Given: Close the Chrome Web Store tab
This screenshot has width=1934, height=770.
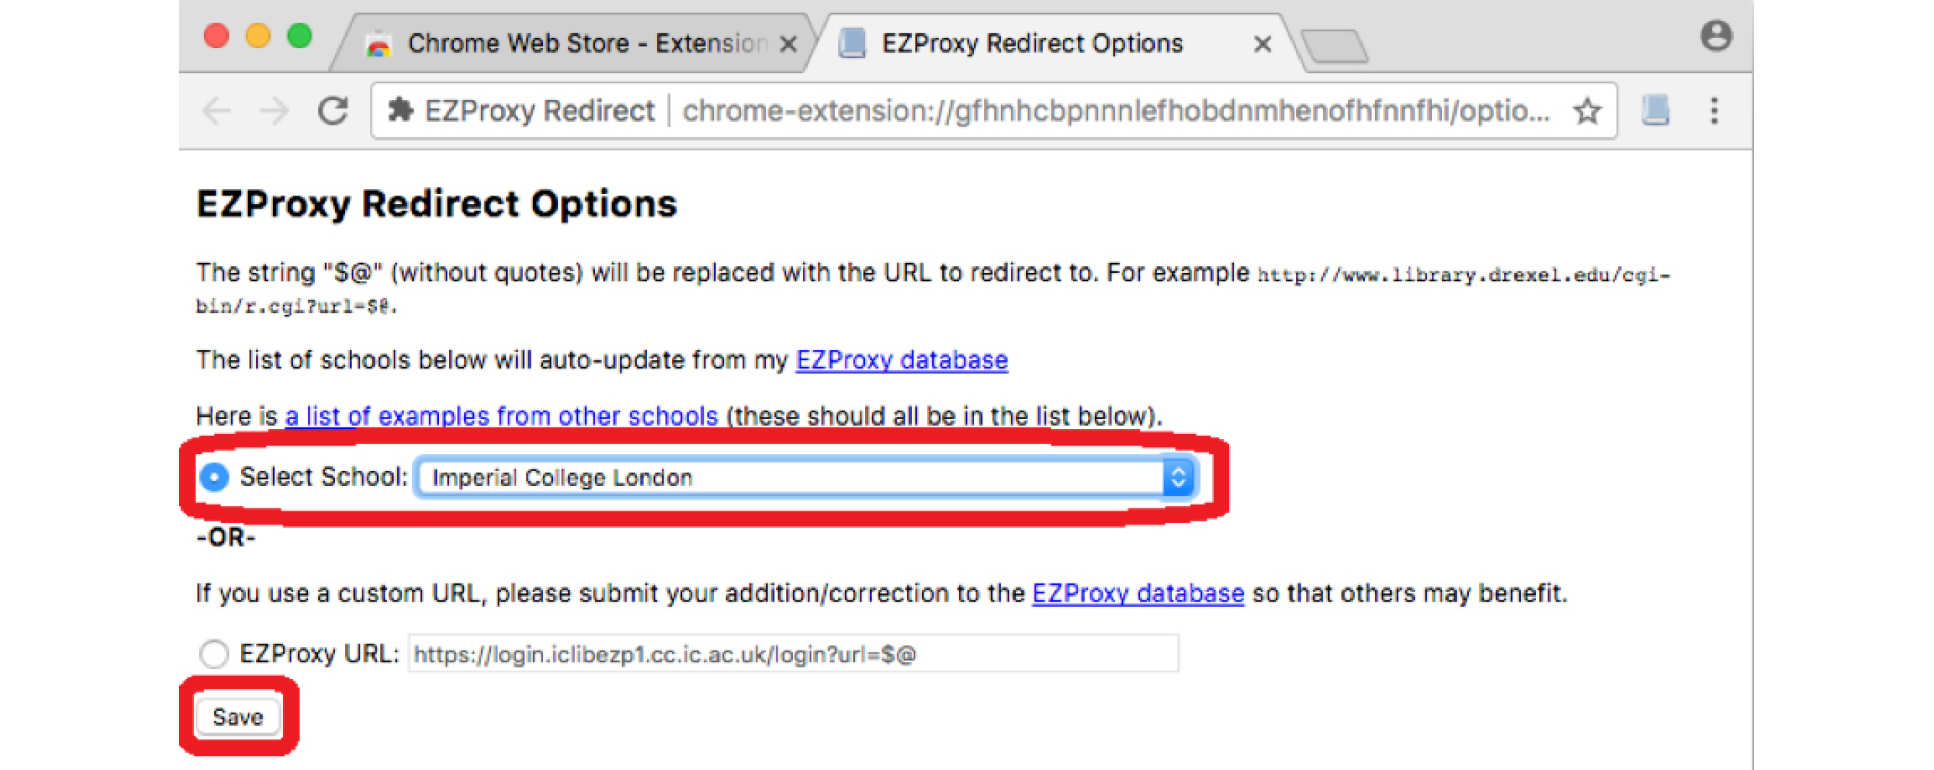Looking at the screenshot, I should (788, 44).
